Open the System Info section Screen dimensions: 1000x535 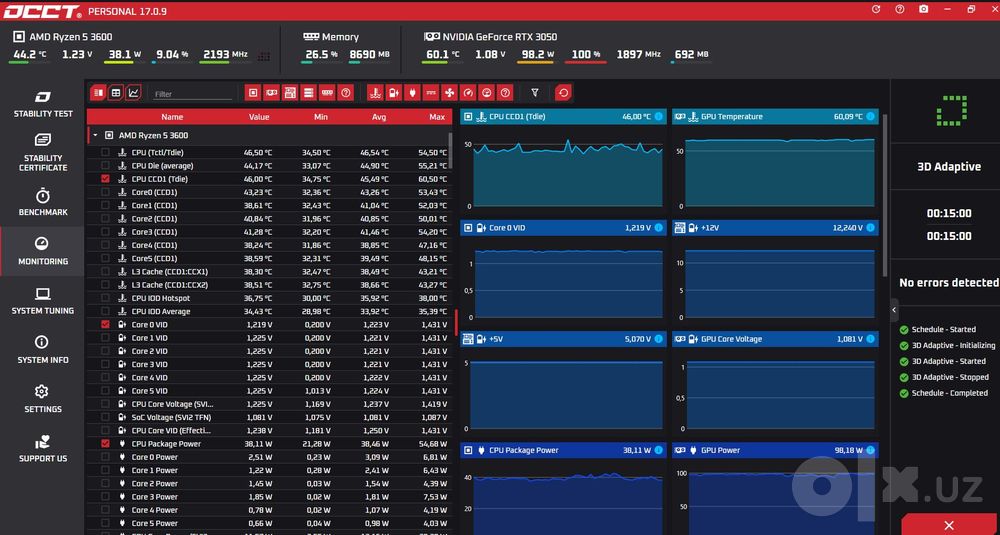[x=43, y=350]
